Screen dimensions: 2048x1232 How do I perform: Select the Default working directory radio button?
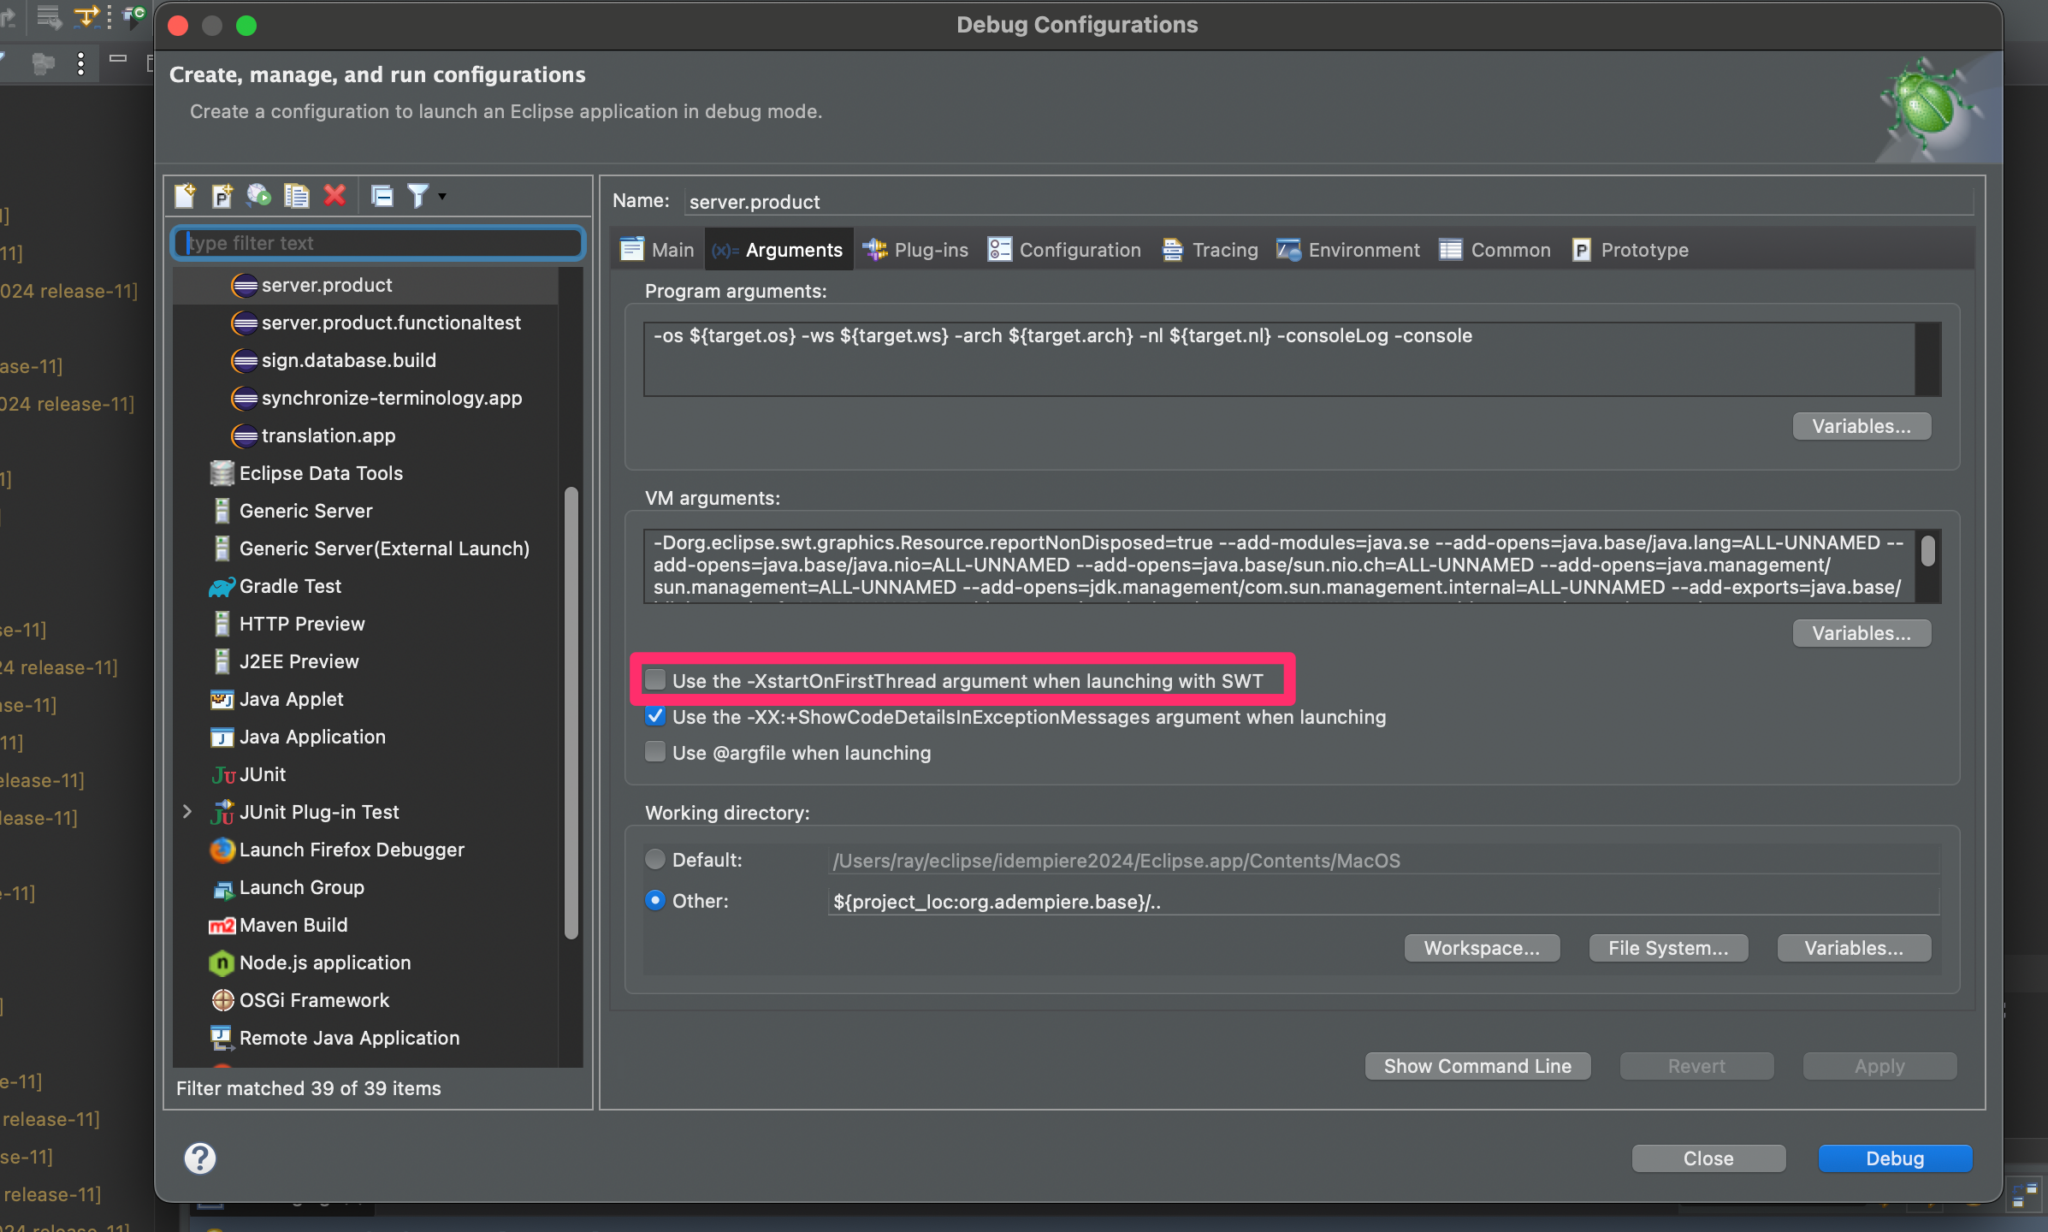point(655,859)
